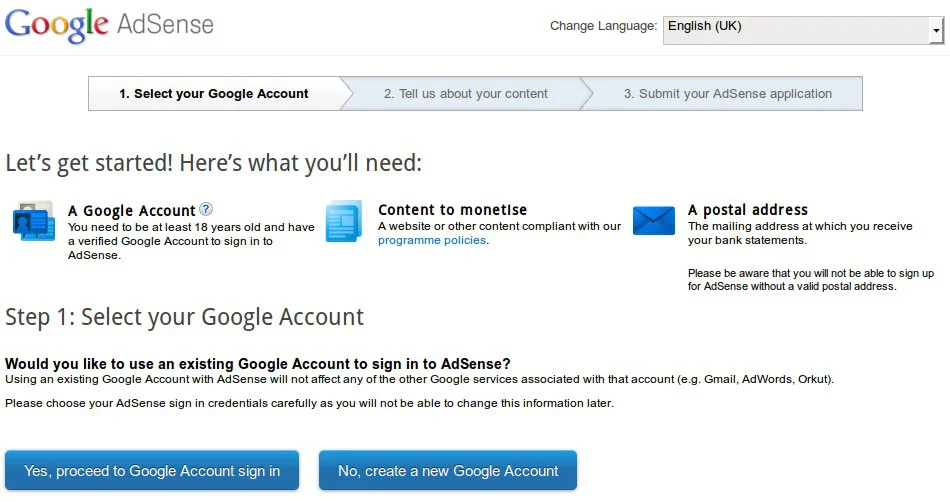This screenshot has width=950, height=502.
Task: Open the programme policies link
Action: pos(431,241)
